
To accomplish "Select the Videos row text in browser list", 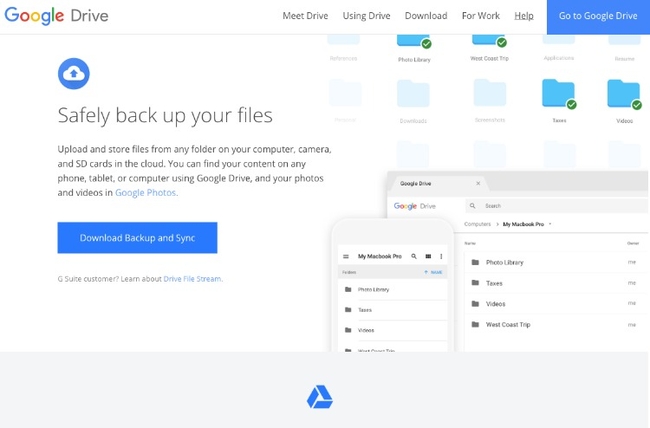I will [495, 304].
